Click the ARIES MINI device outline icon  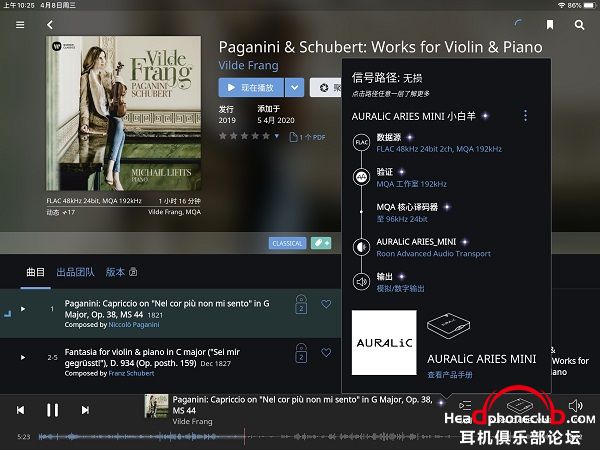(x=448, y=326)
